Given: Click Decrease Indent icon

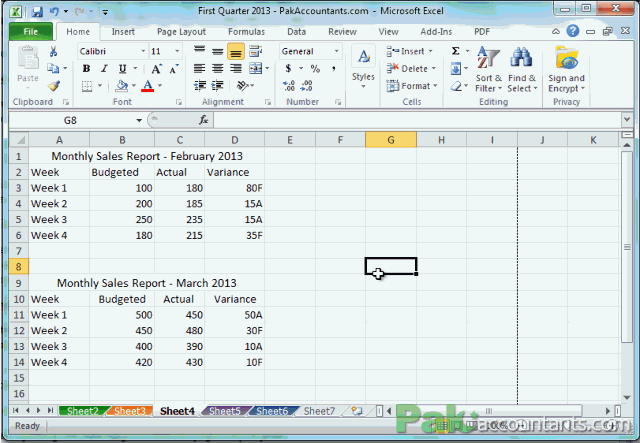Looking at the screenshot, I should pos(200,86).
